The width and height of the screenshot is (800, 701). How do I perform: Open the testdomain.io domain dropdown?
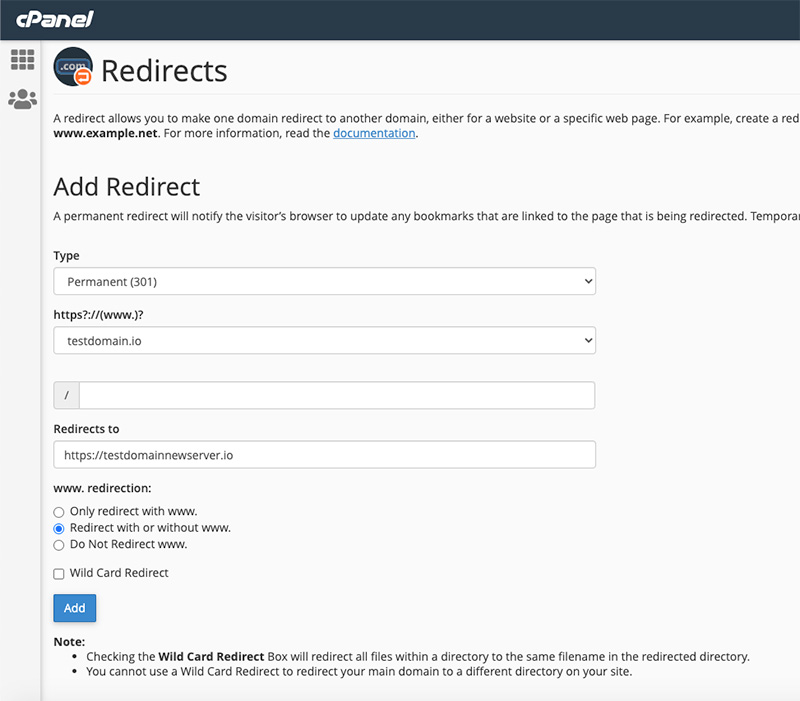pos(324,340)
